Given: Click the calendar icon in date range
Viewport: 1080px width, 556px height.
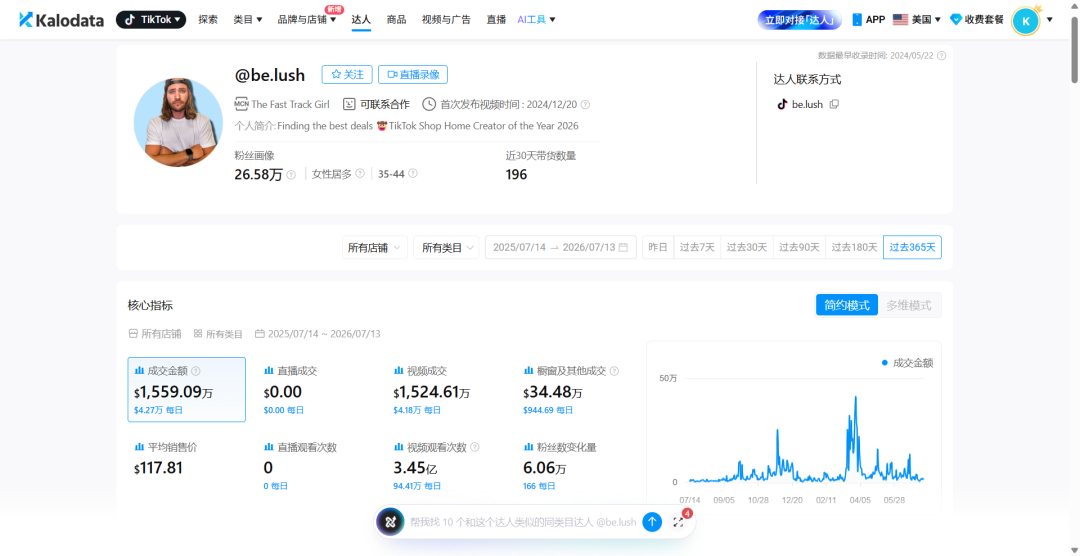Looking at the screenshot, I should click(x=623, y=247).
